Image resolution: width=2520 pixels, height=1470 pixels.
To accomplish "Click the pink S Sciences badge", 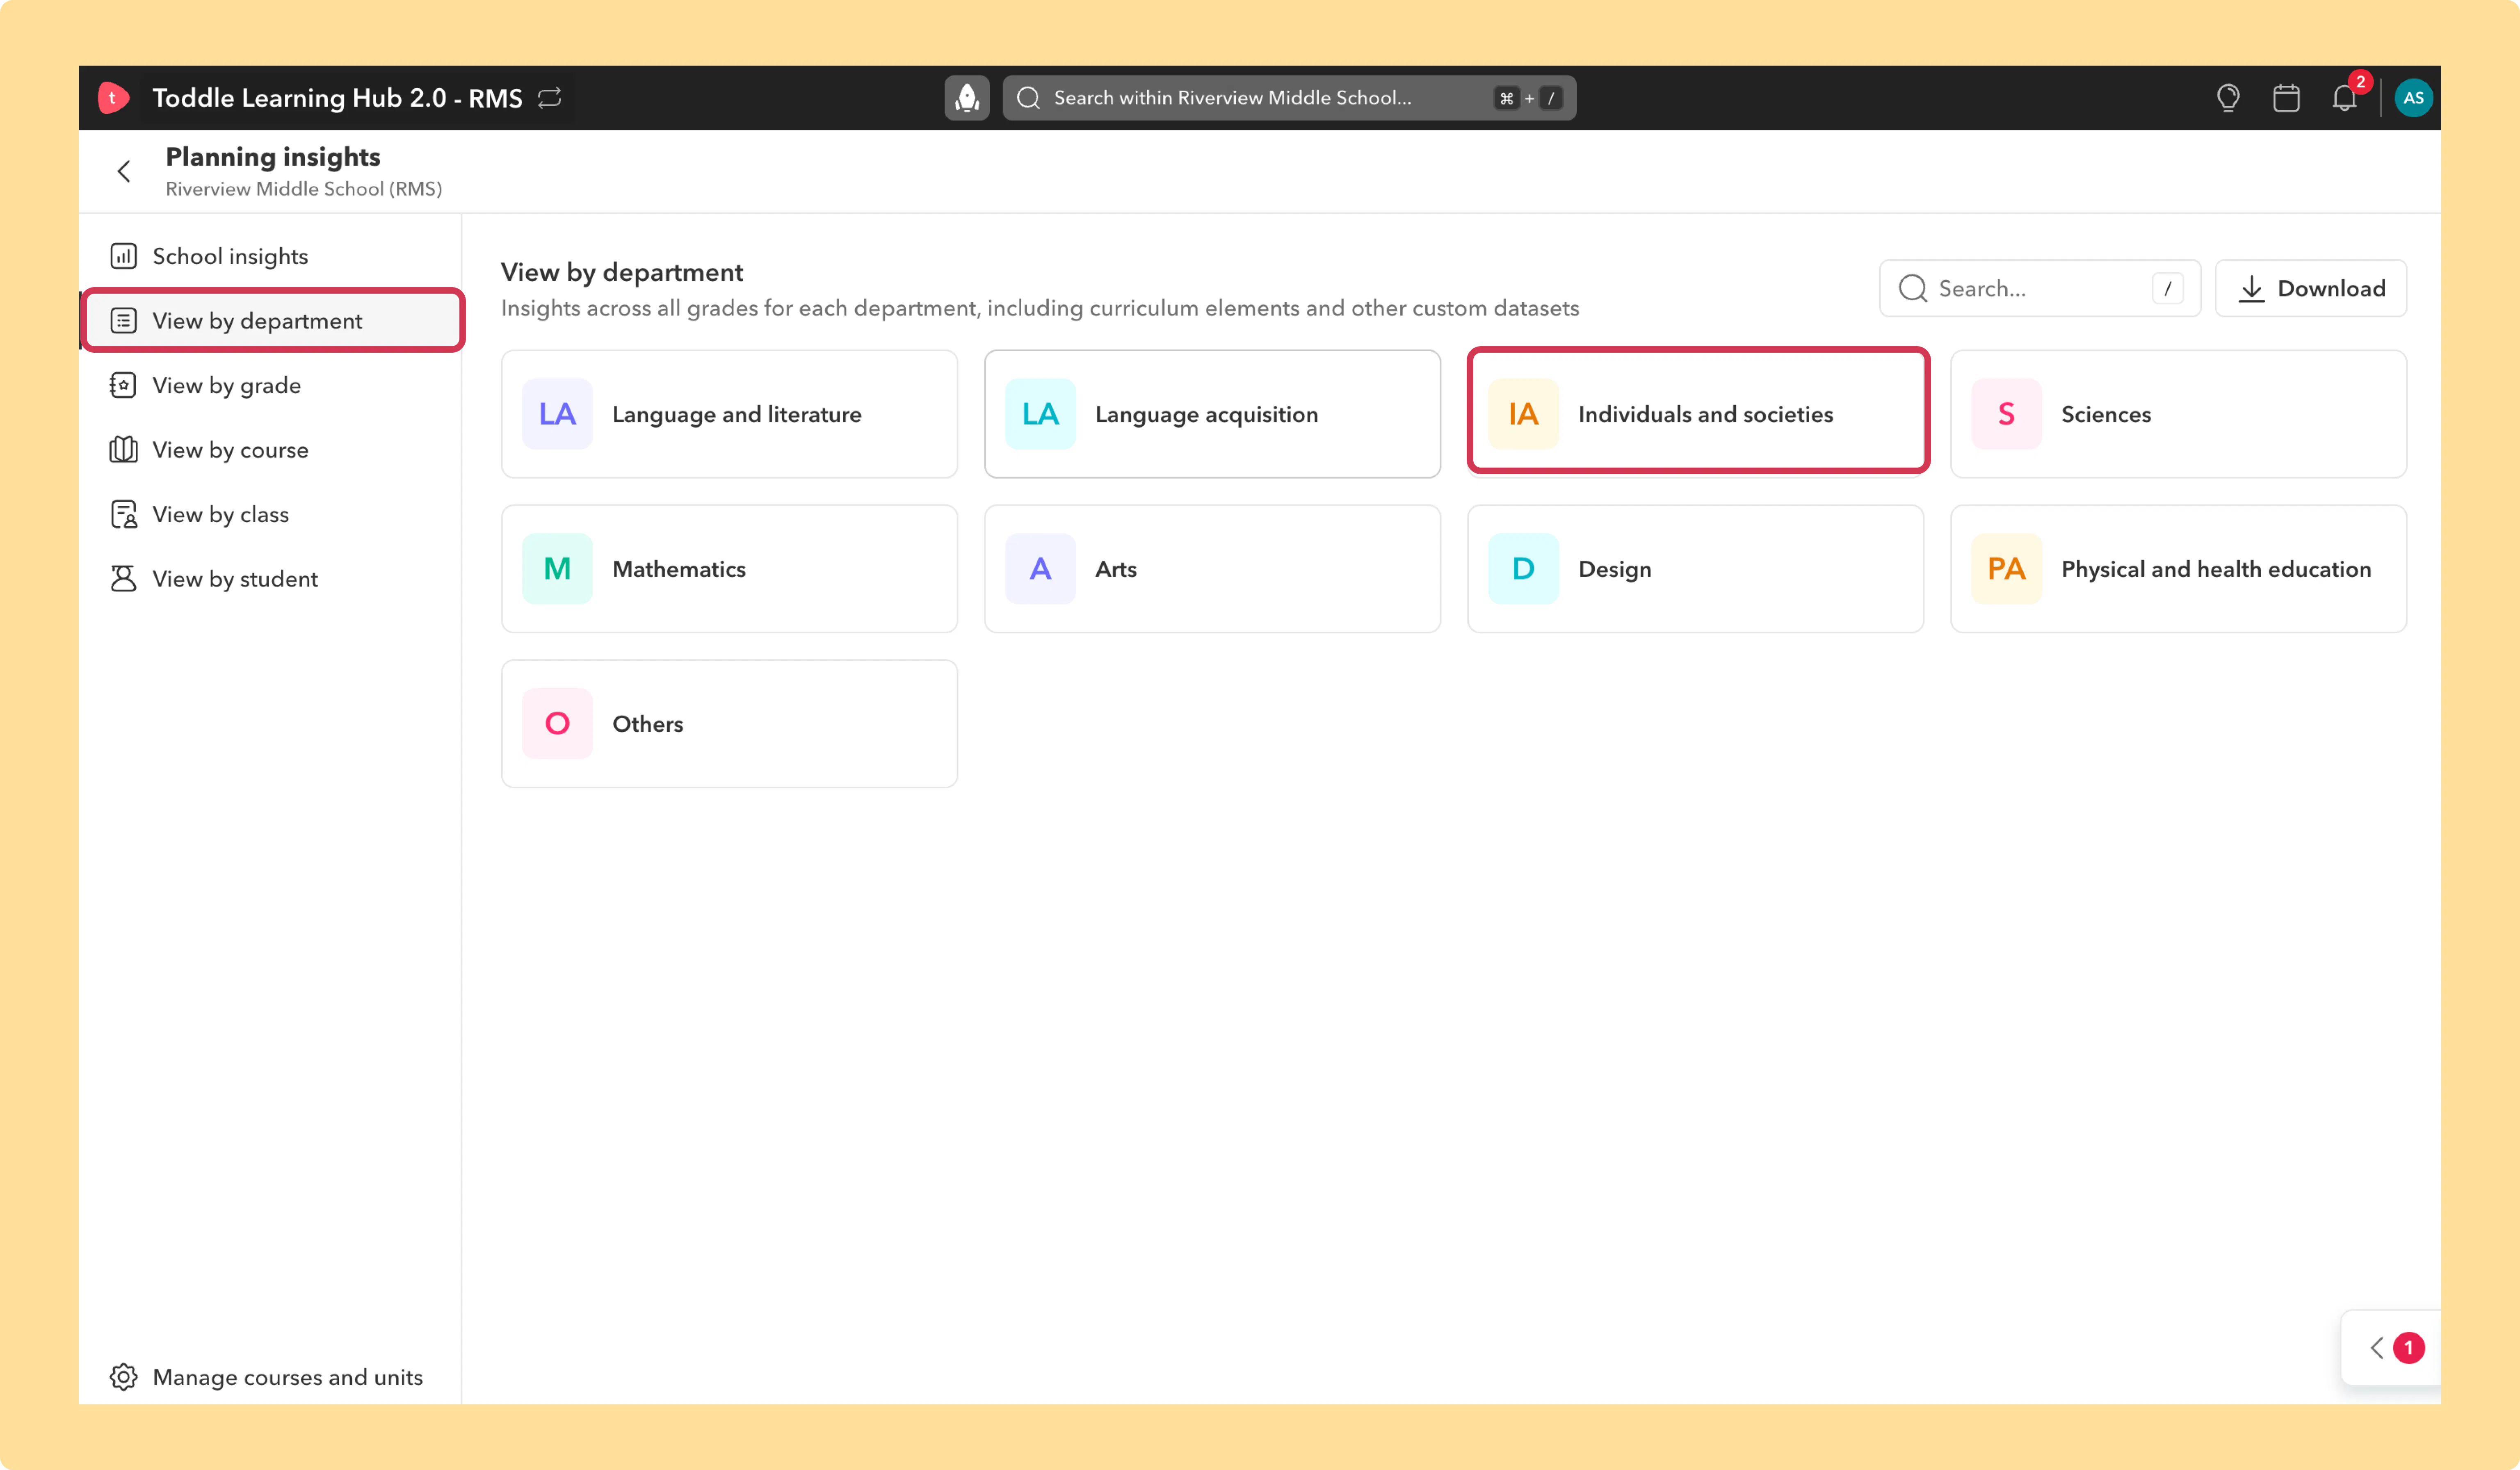I will tap(2006, 414).
